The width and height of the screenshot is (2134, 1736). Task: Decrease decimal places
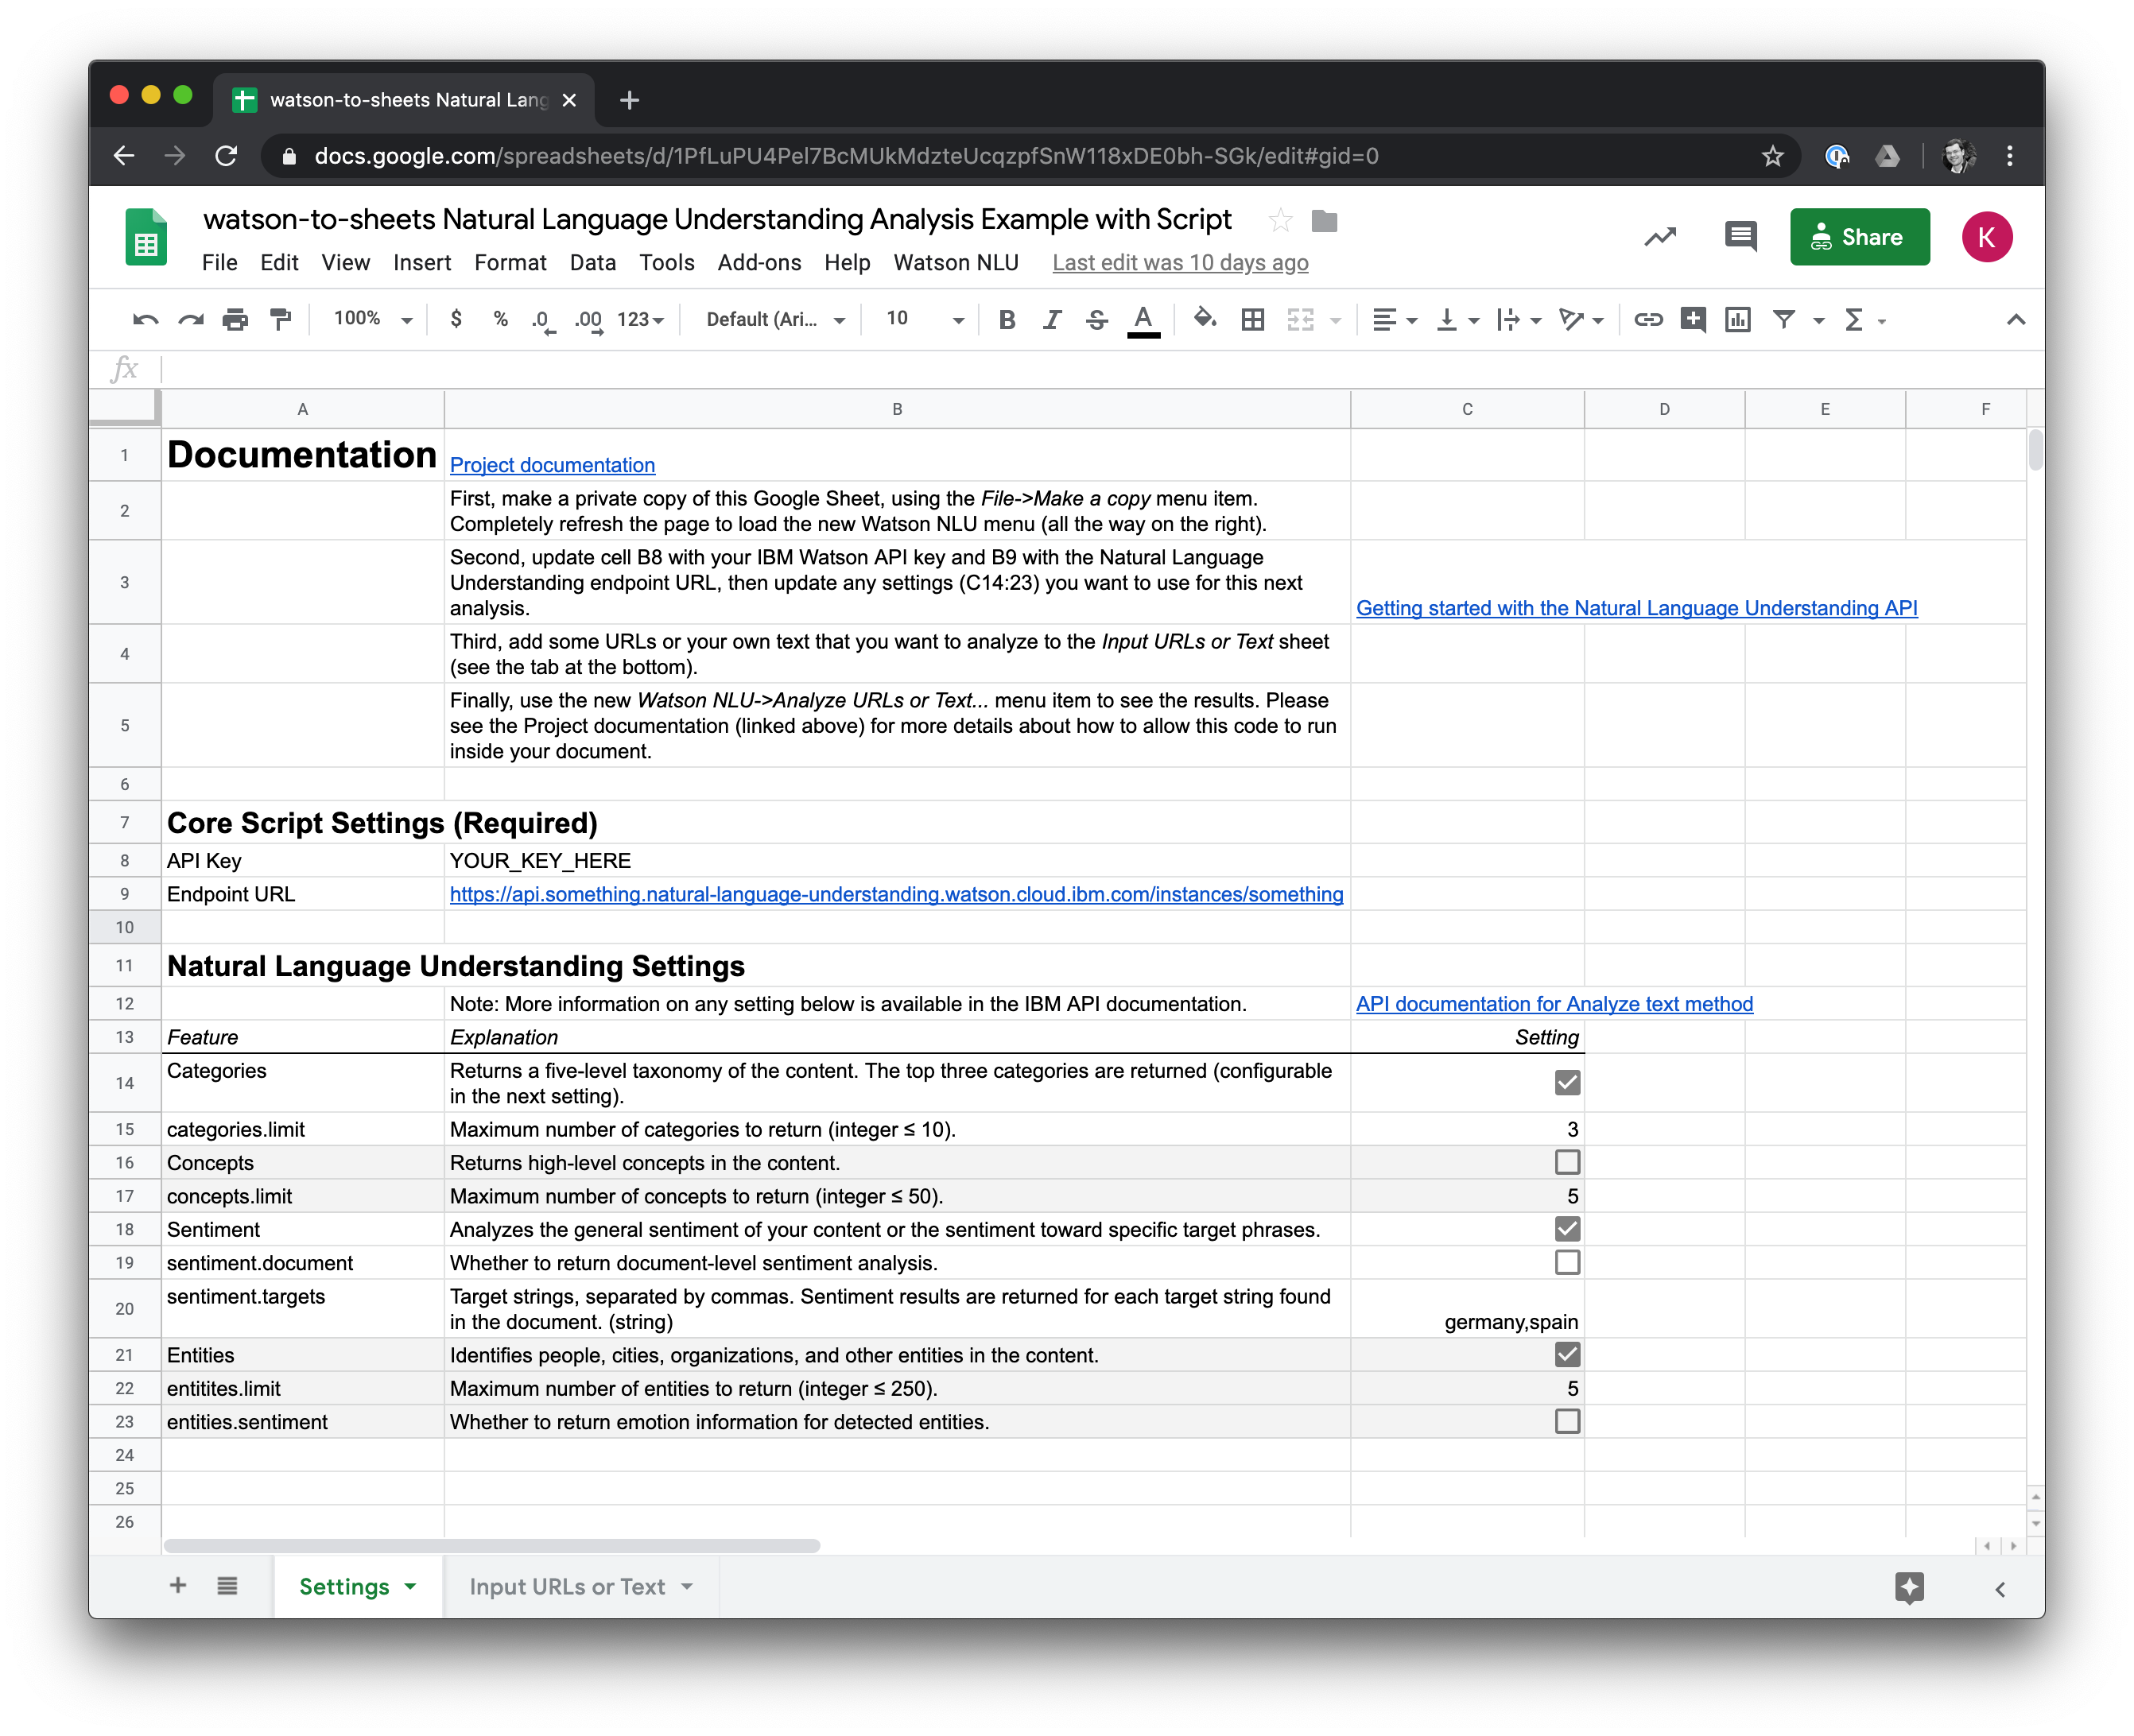(x=543, y=320)
